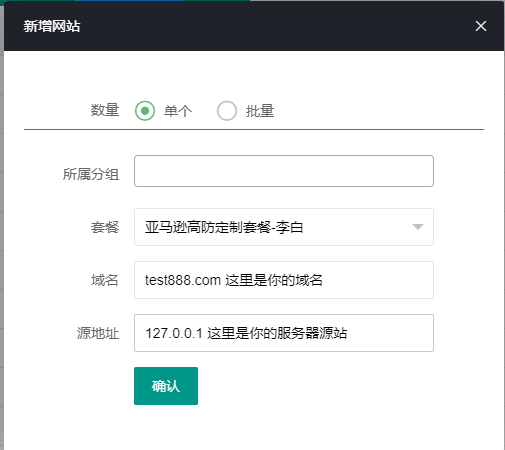Click the 所属分组 field label
This screenshot has height=450, width=505.
point(91,174)
